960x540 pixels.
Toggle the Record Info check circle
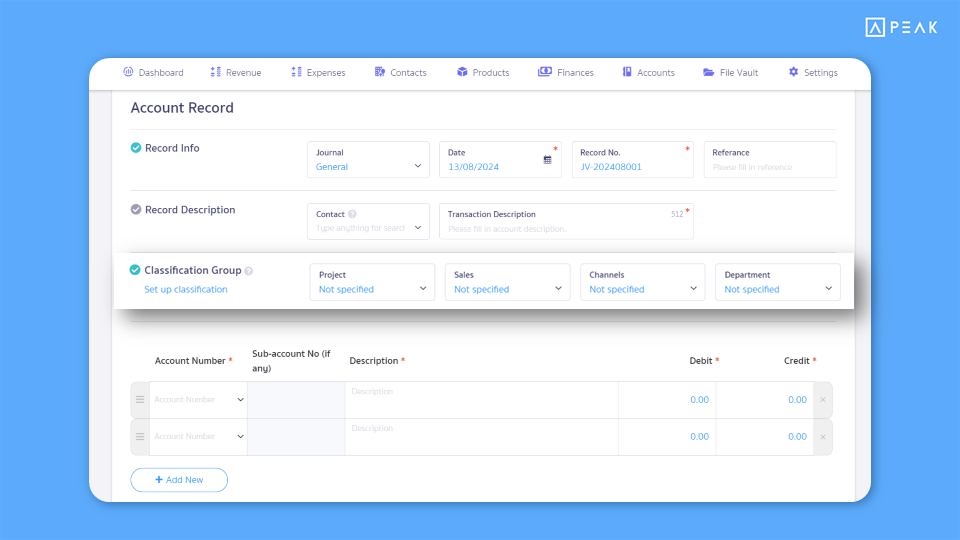point(136,148)
